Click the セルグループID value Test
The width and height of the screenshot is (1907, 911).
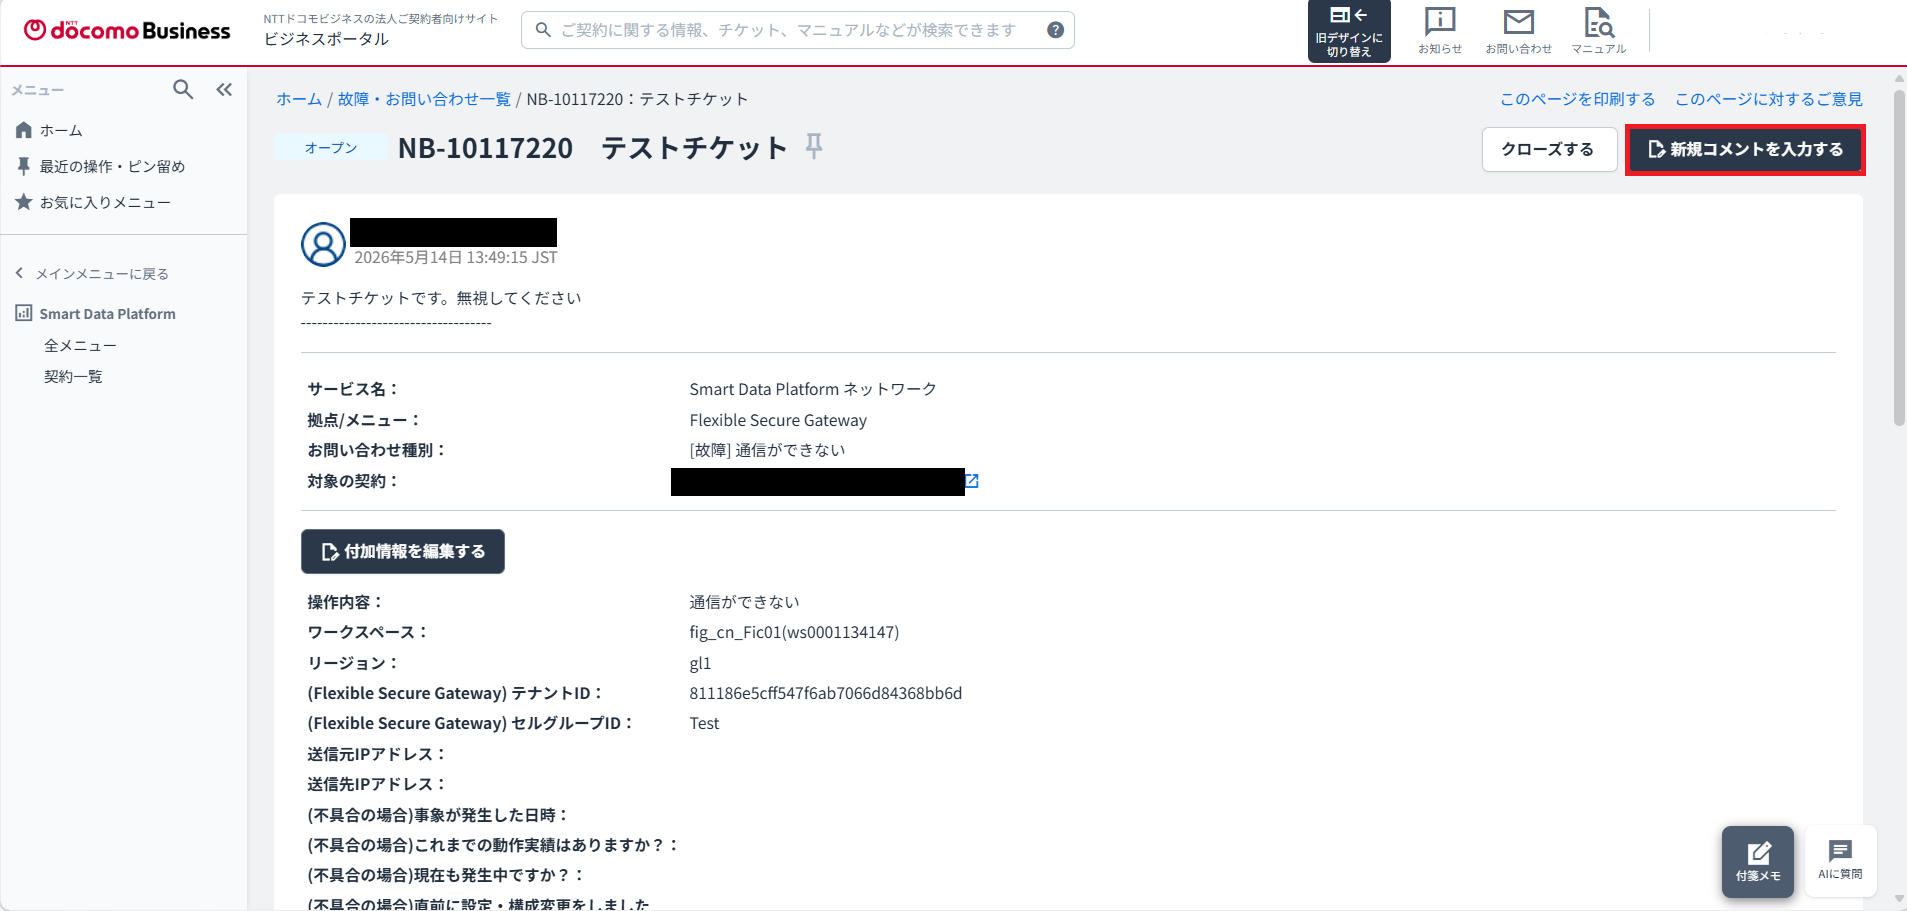point(704,723)
